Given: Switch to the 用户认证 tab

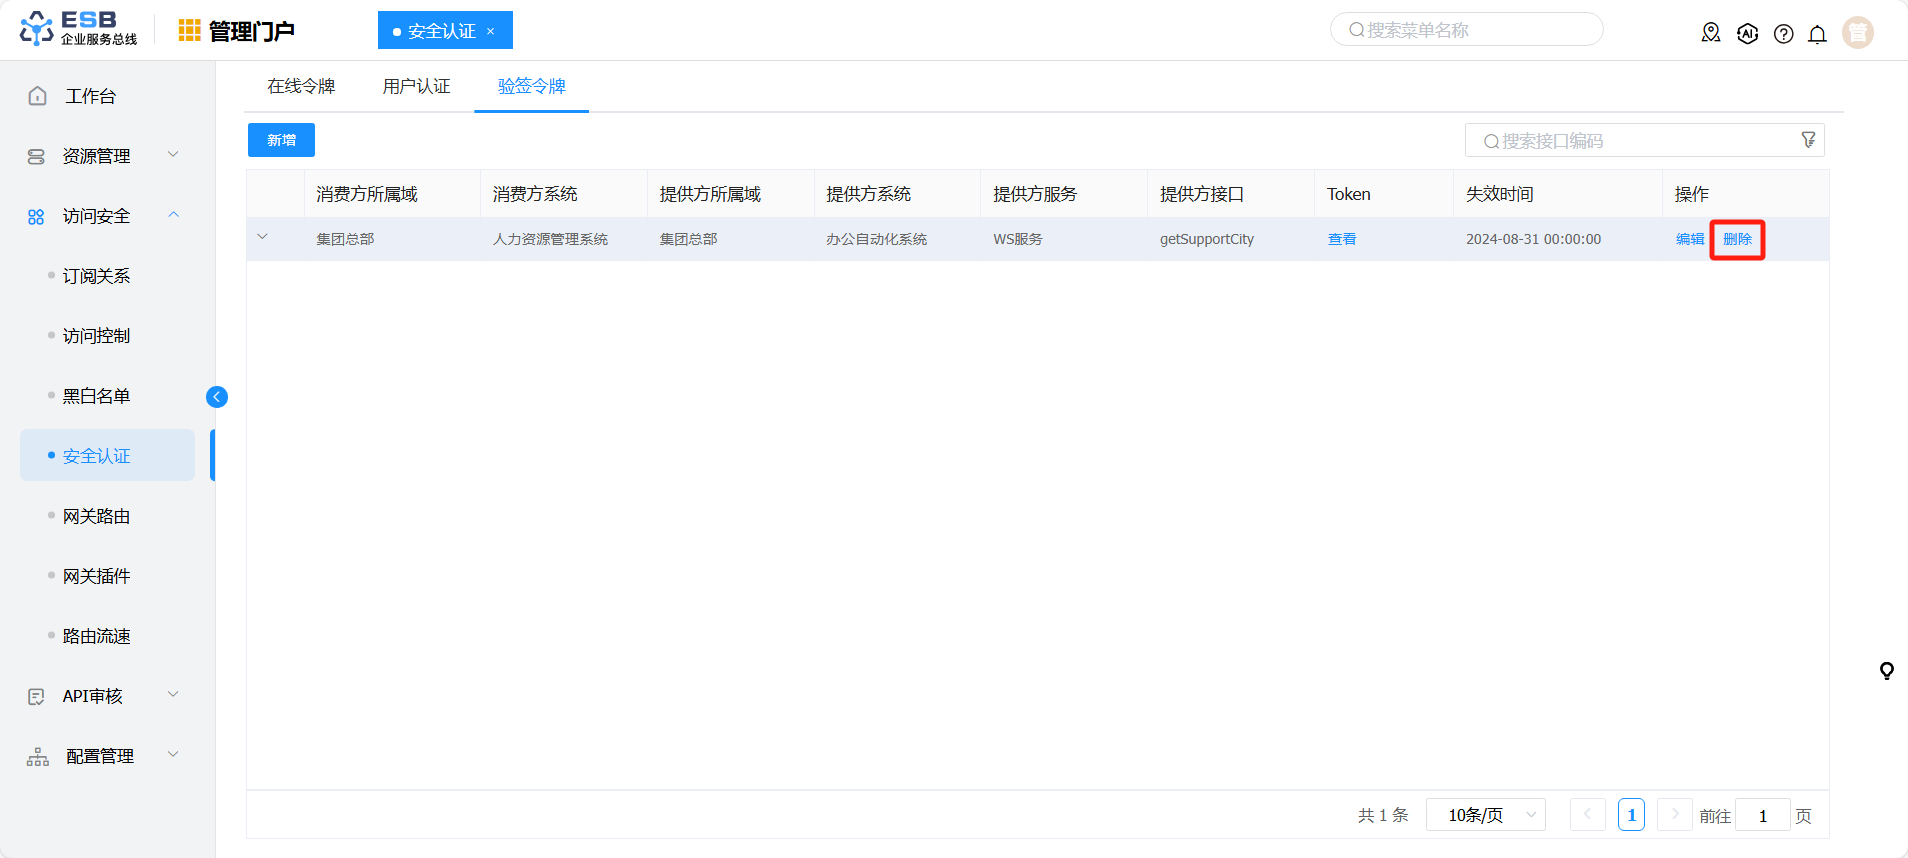Looking at the screenshot, I should (416, 87).
